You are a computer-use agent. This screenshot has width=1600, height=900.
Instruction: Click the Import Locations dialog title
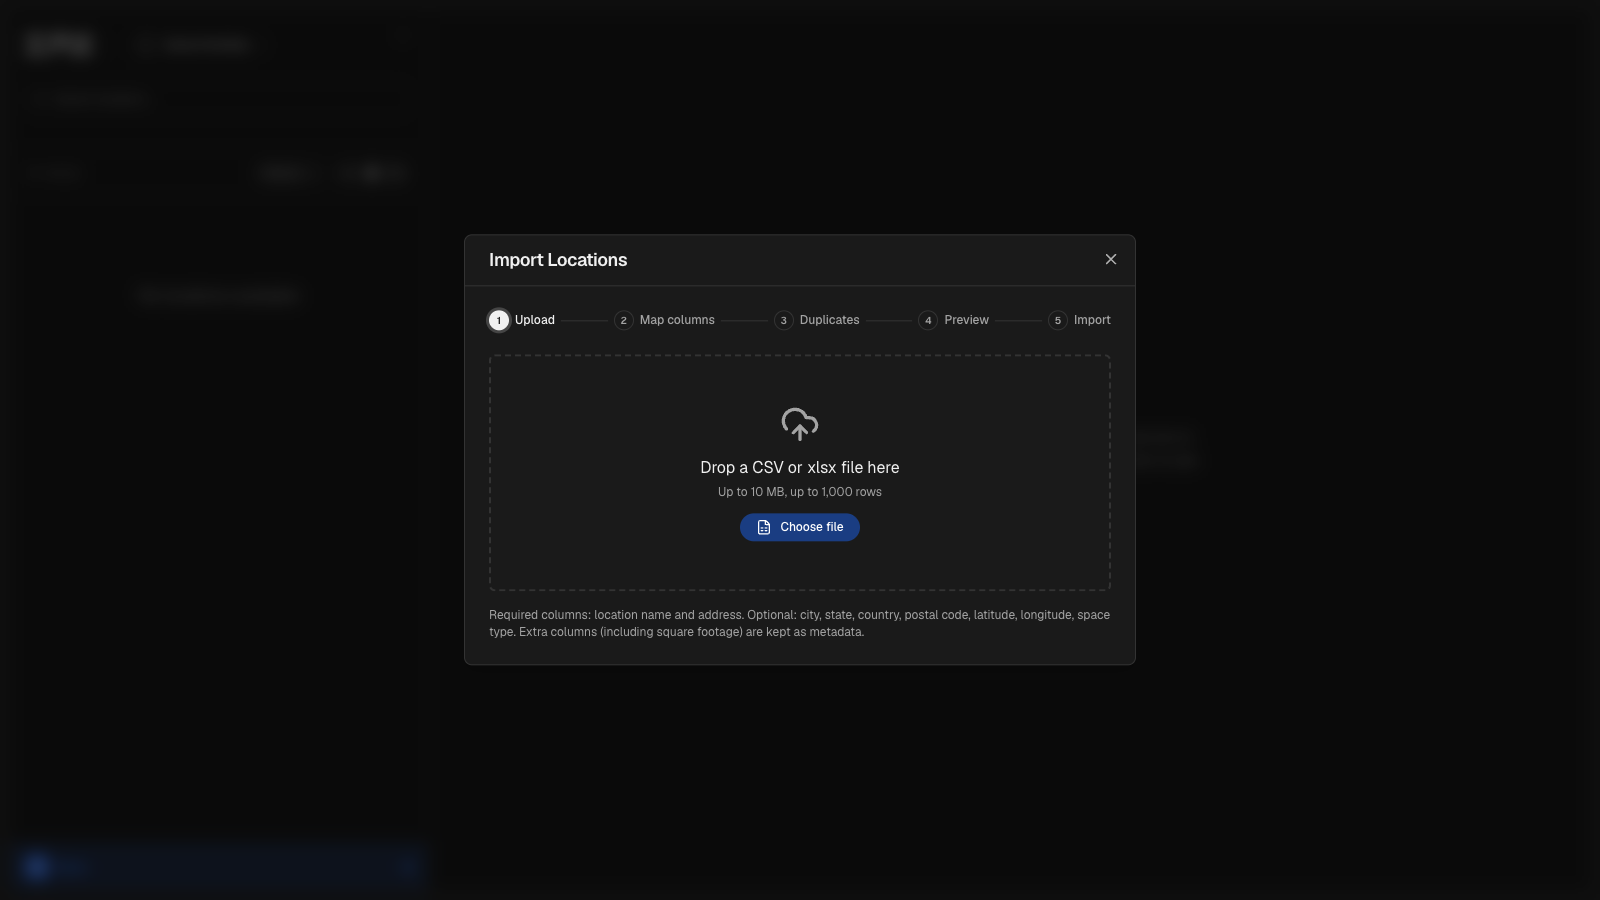tap(558, 260)
